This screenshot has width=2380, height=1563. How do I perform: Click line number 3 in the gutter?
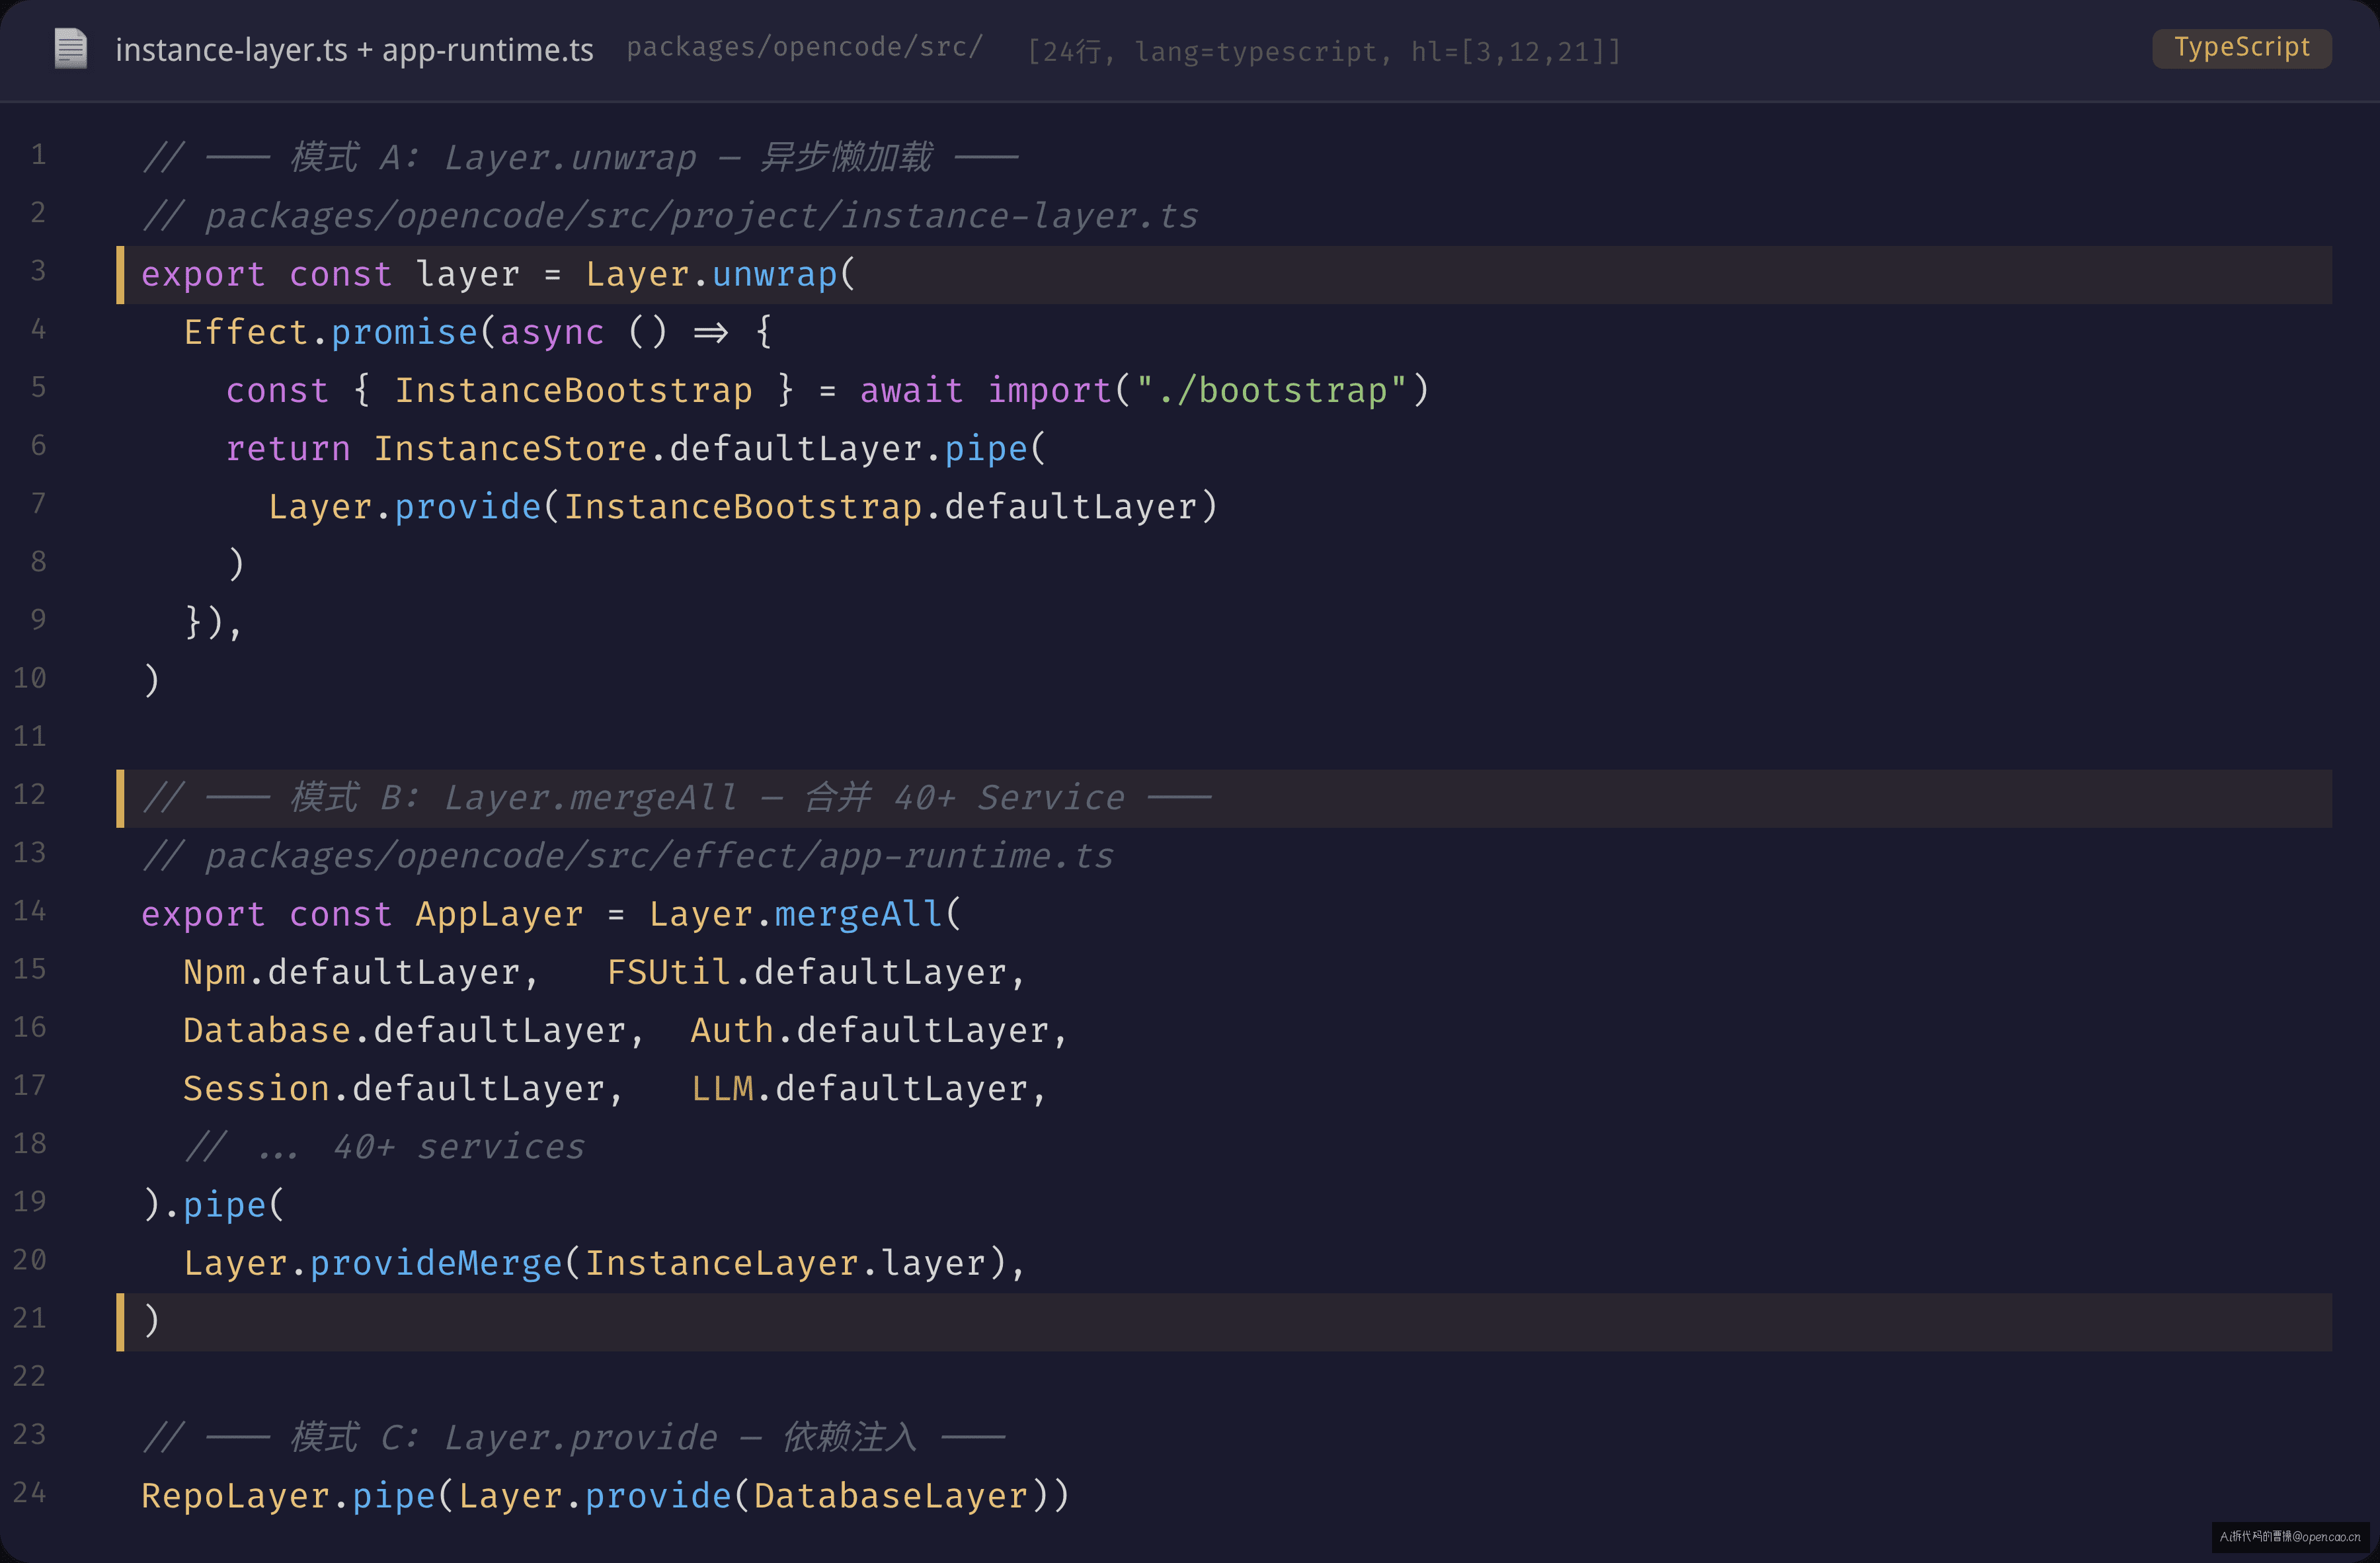click(38, 271)
